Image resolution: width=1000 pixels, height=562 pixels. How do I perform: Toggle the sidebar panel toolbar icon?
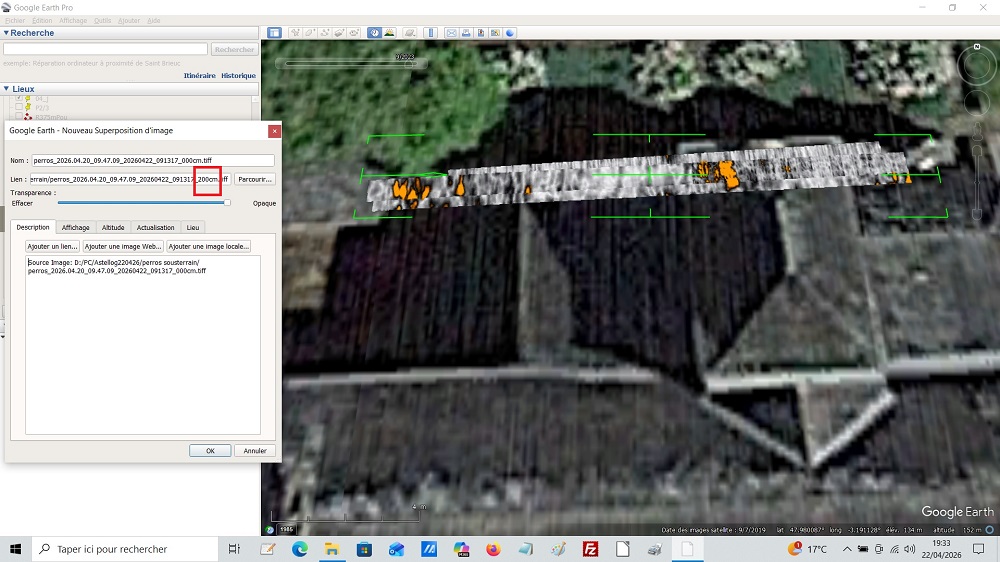[x=275, y=32]
